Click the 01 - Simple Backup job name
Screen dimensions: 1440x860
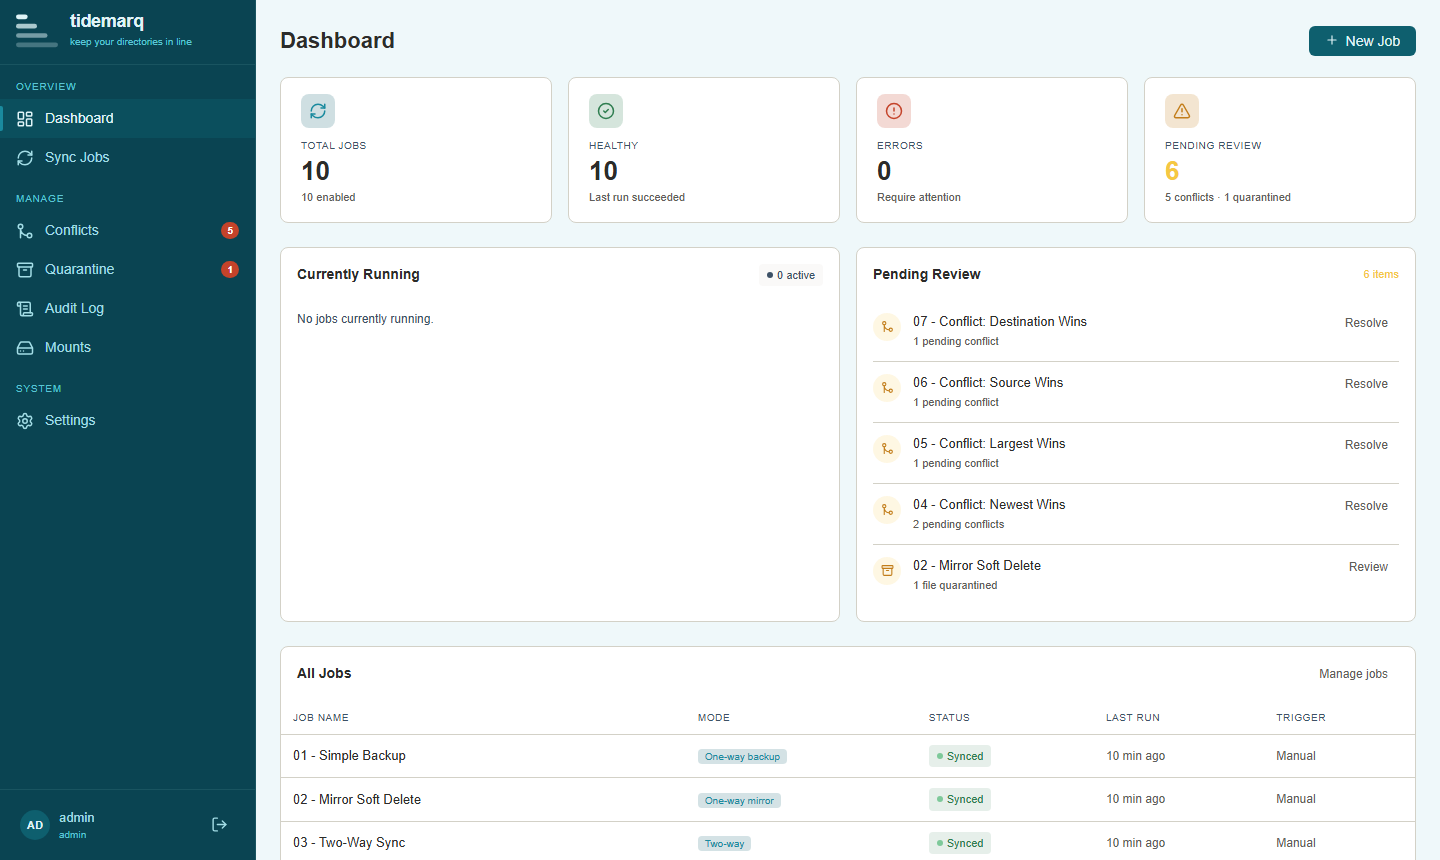[x=349, y=756]
